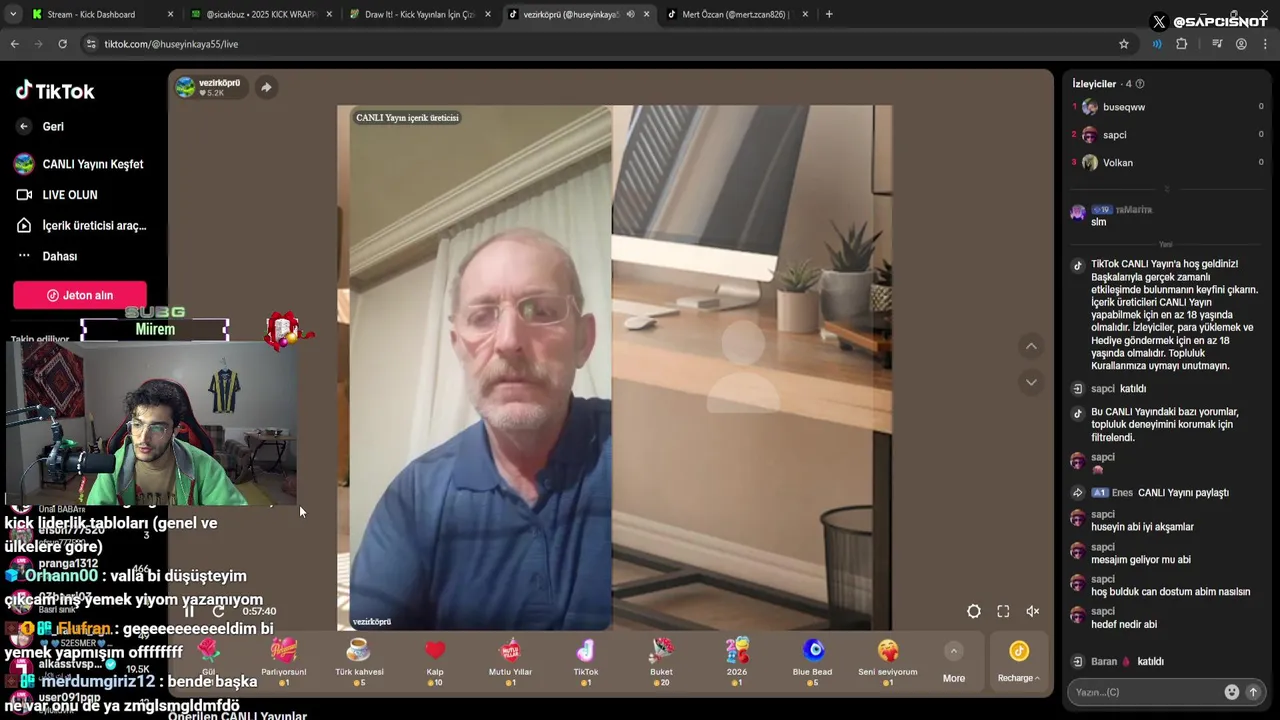The width and height of the screenshot is (1280, 720).
Task: Open the vezirköprü streamer profile badge
Action: click(x=210, y=87)
